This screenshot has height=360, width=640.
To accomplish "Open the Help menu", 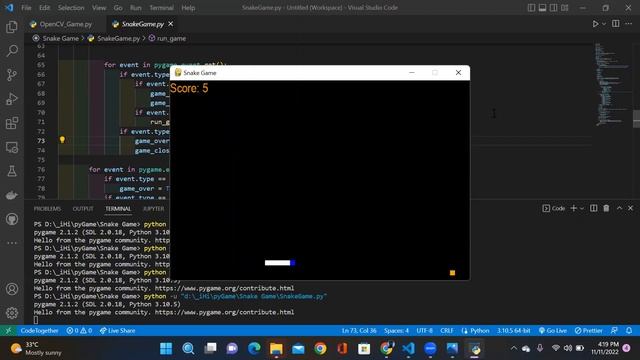I will 188,8.
